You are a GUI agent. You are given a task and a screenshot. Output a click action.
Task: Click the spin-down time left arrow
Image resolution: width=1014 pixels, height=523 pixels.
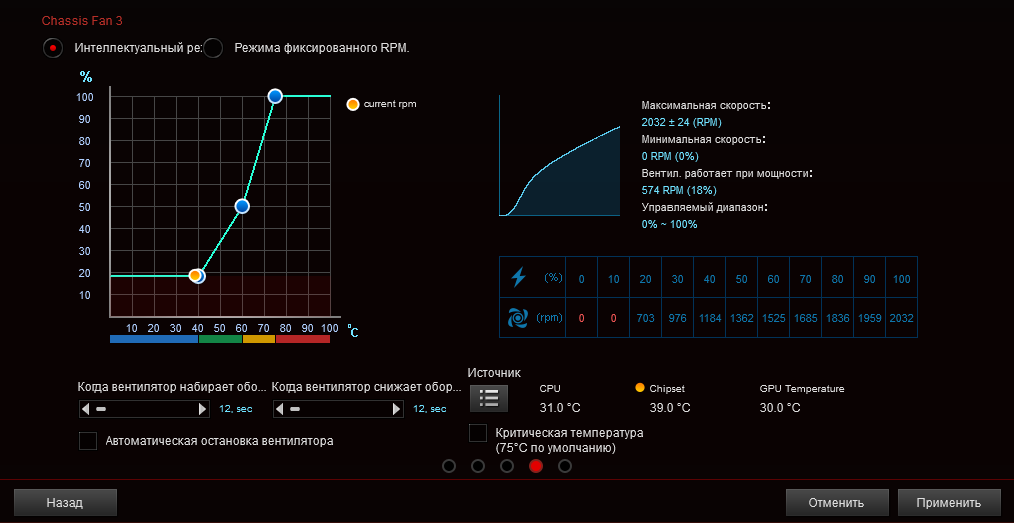[x=280, y=409]
